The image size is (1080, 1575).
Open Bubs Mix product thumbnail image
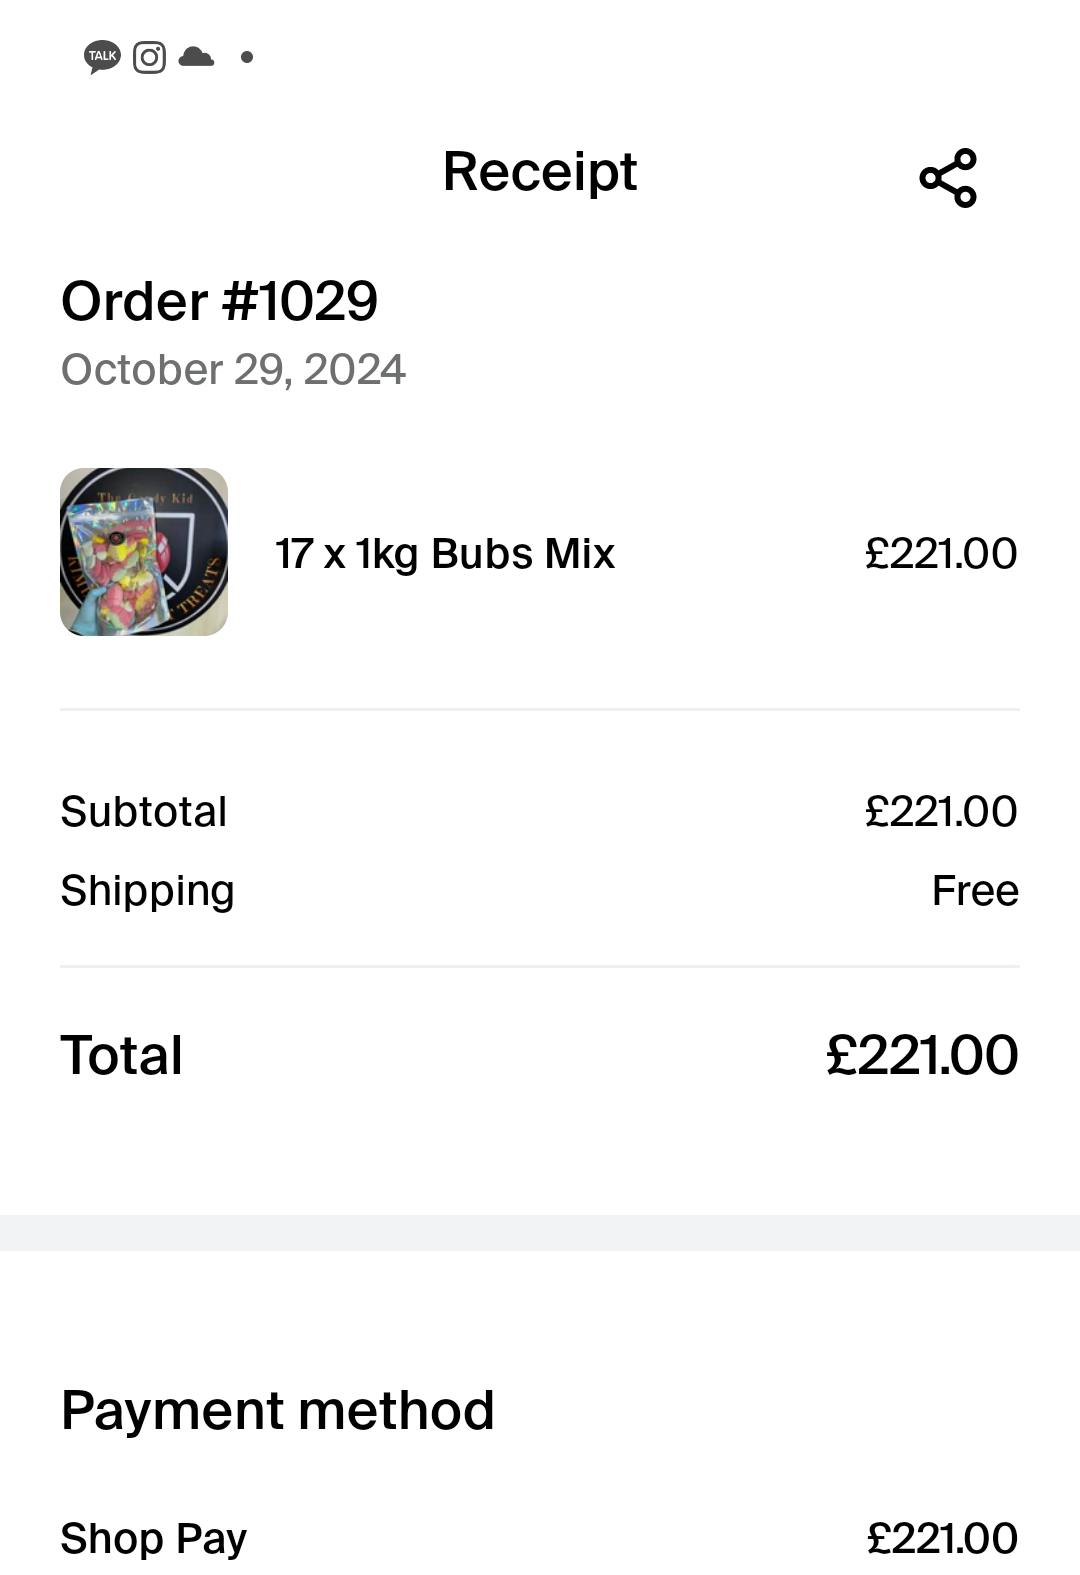pos(144,552)
